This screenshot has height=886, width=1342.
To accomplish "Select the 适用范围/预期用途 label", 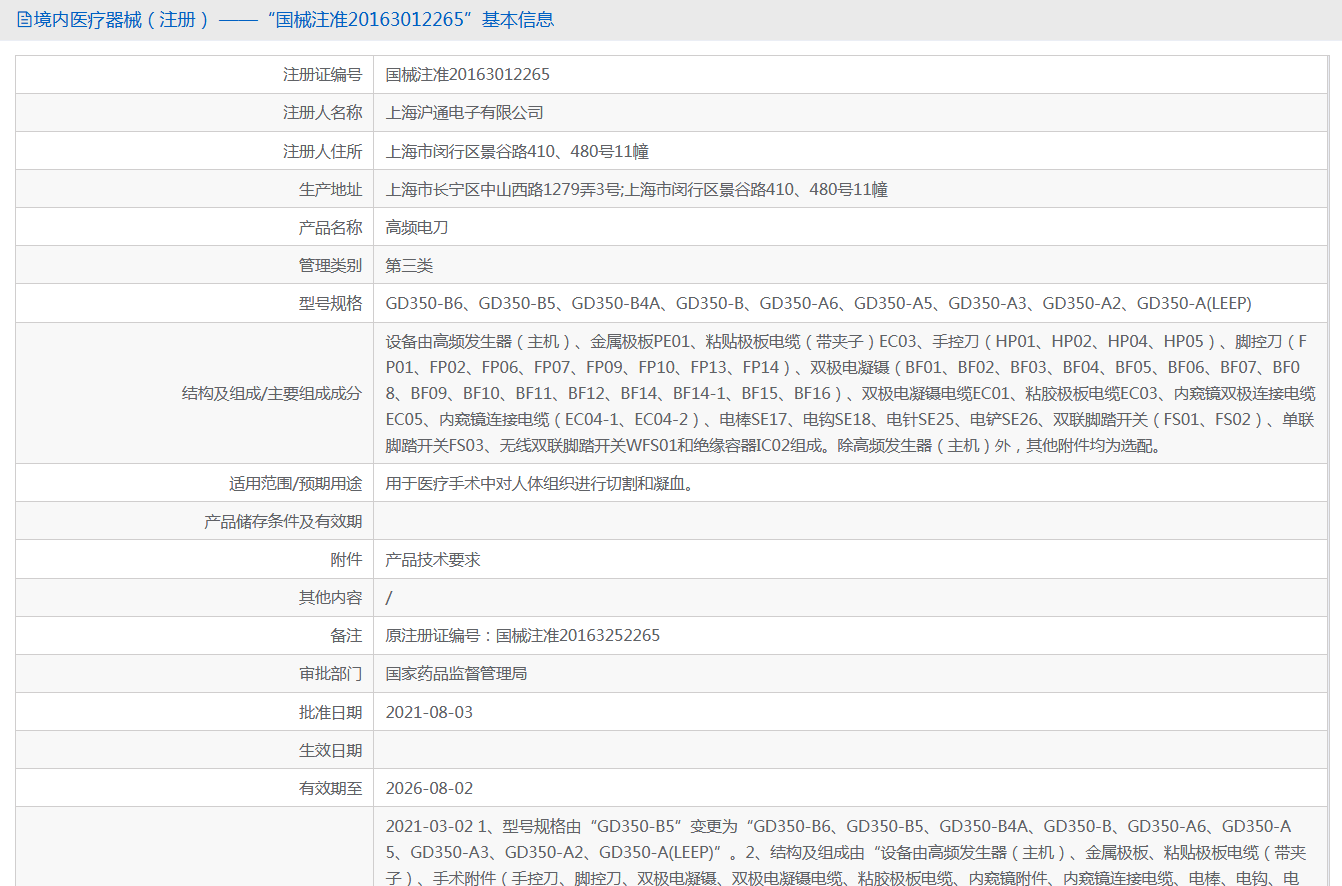I will click(194, 483).
